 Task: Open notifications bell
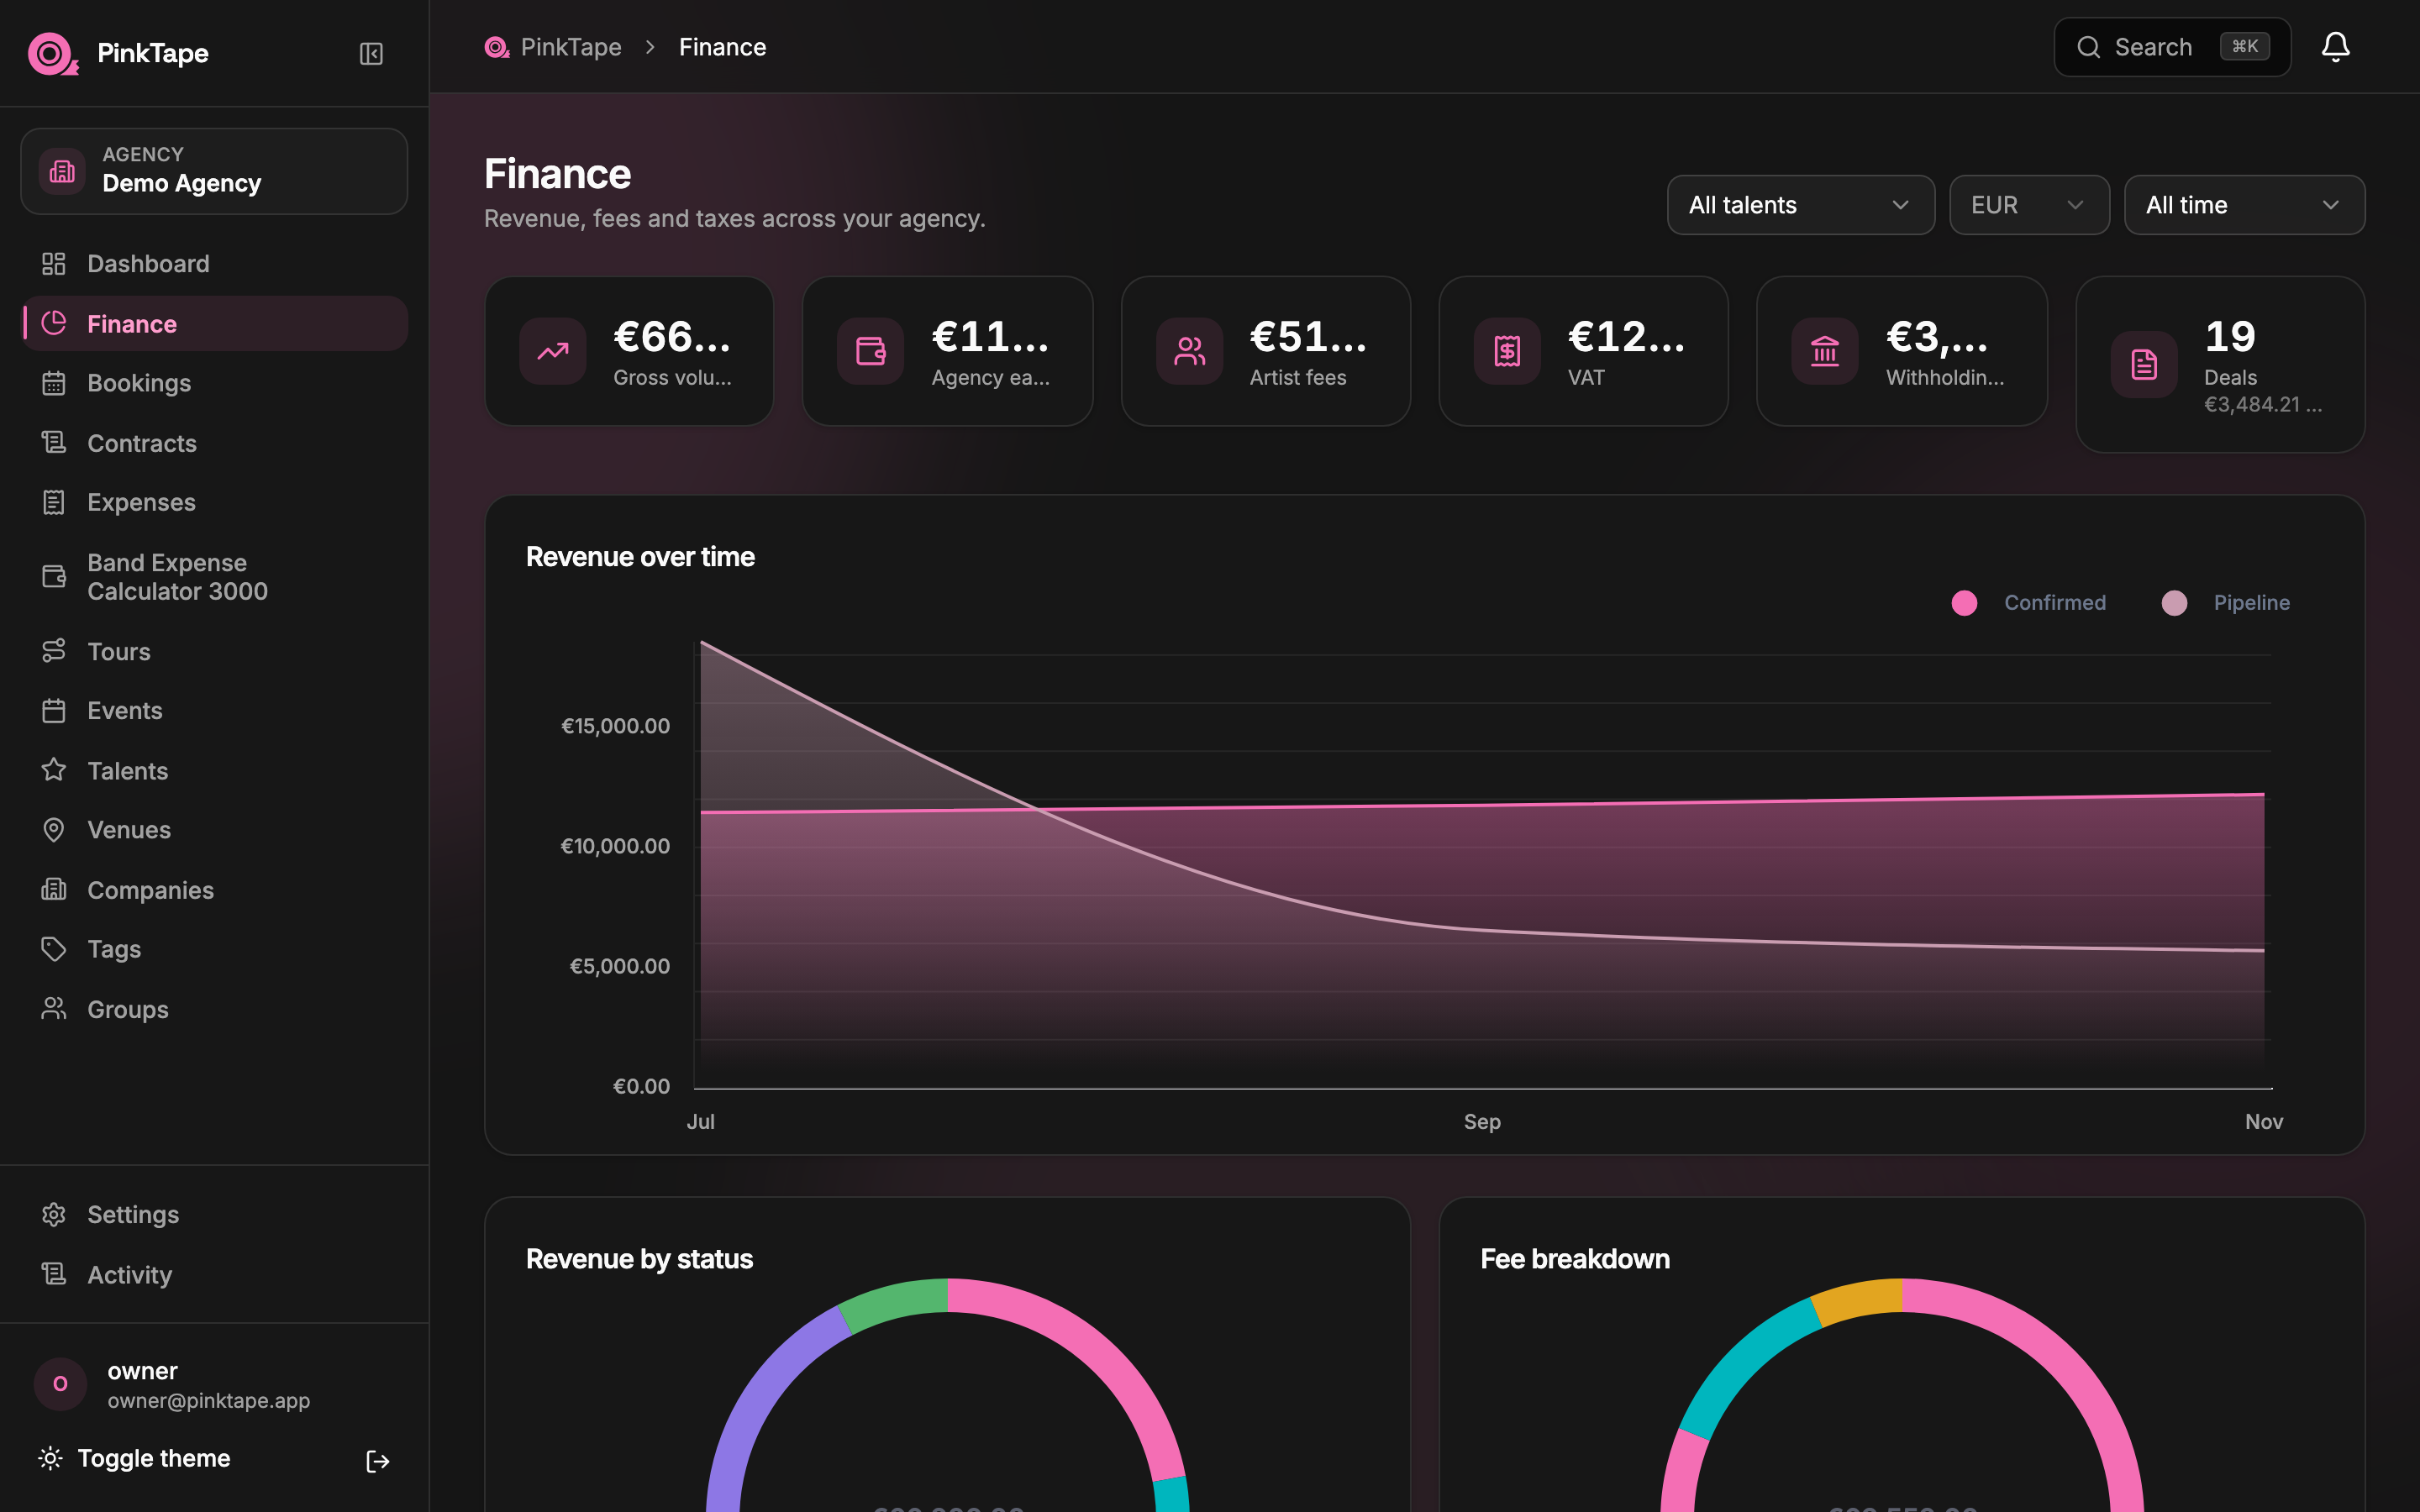click(x=2335, y=47)
